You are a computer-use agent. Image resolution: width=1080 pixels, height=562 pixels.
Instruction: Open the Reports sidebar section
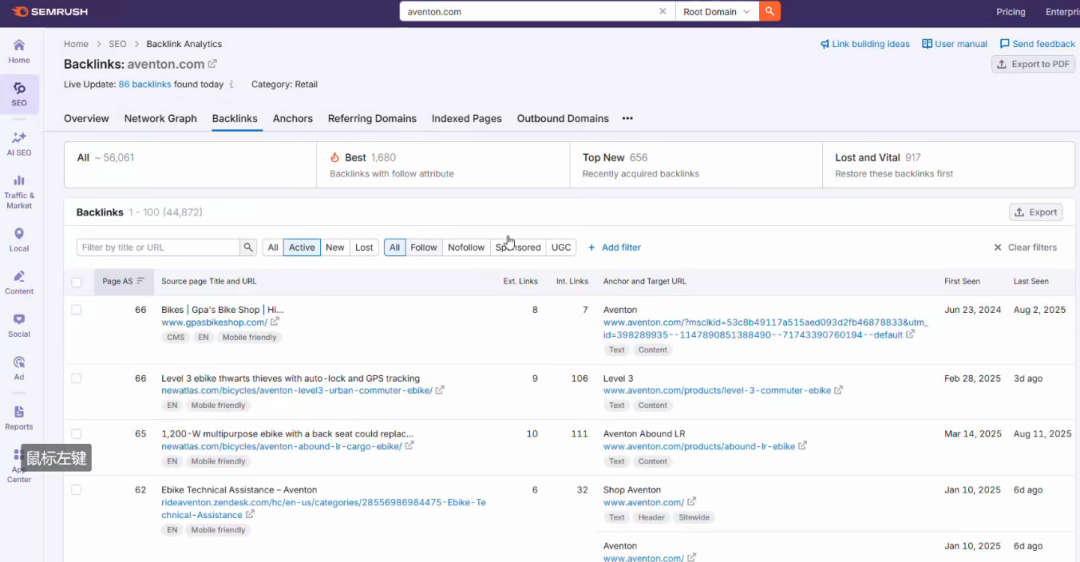coord(19,417)
